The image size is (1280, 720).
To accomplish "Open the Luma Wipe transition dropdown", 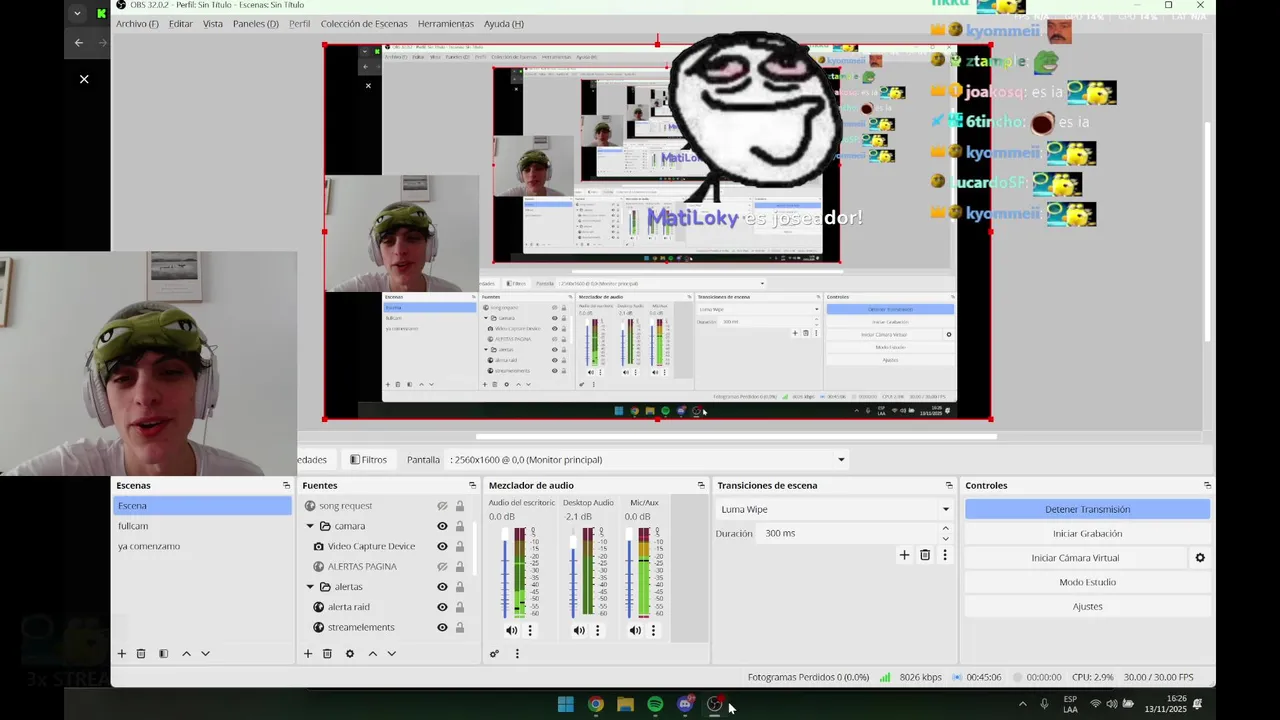I will pos(835,509).
